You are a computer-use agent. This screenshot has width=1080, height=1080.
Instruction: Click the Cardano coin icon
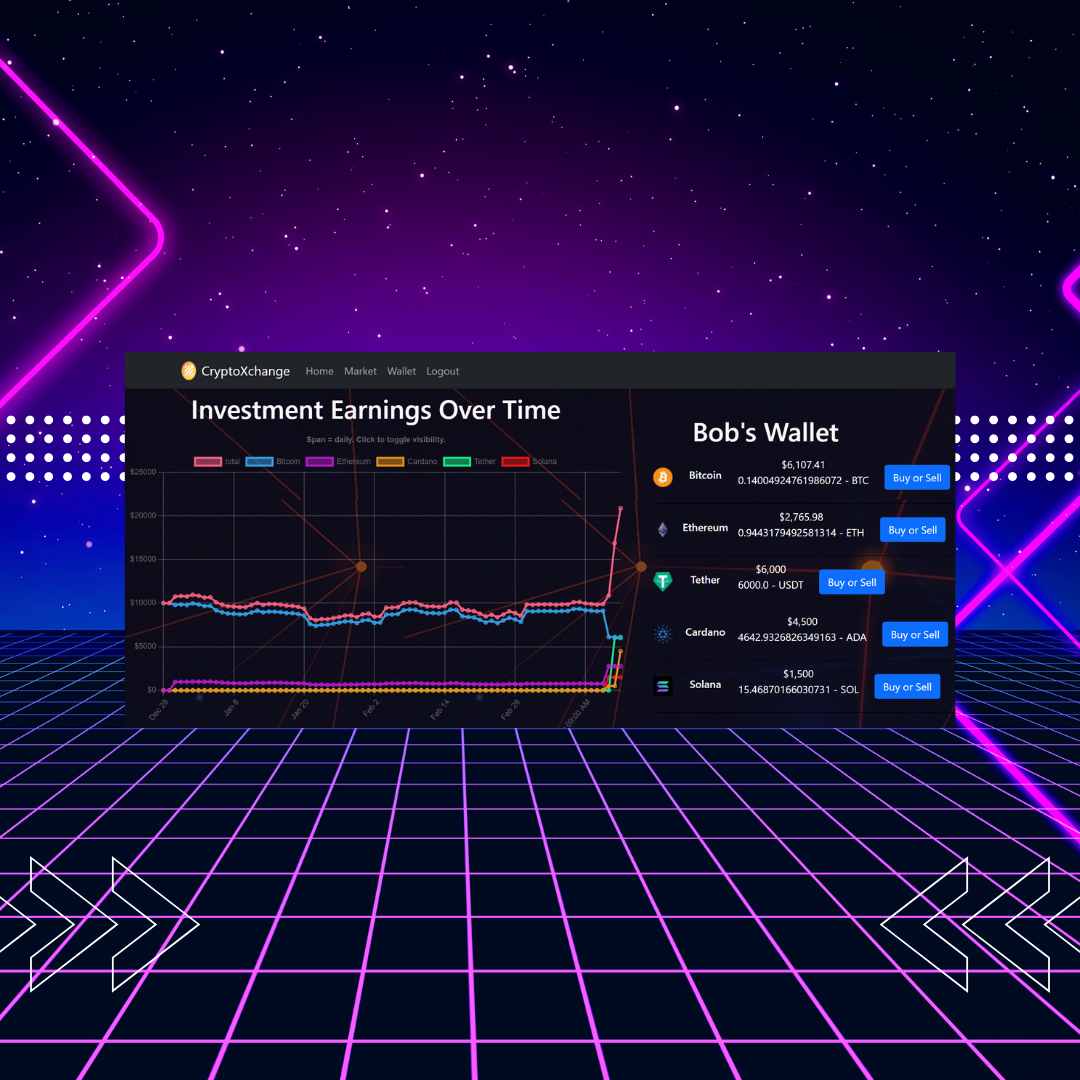pos(662,635)
